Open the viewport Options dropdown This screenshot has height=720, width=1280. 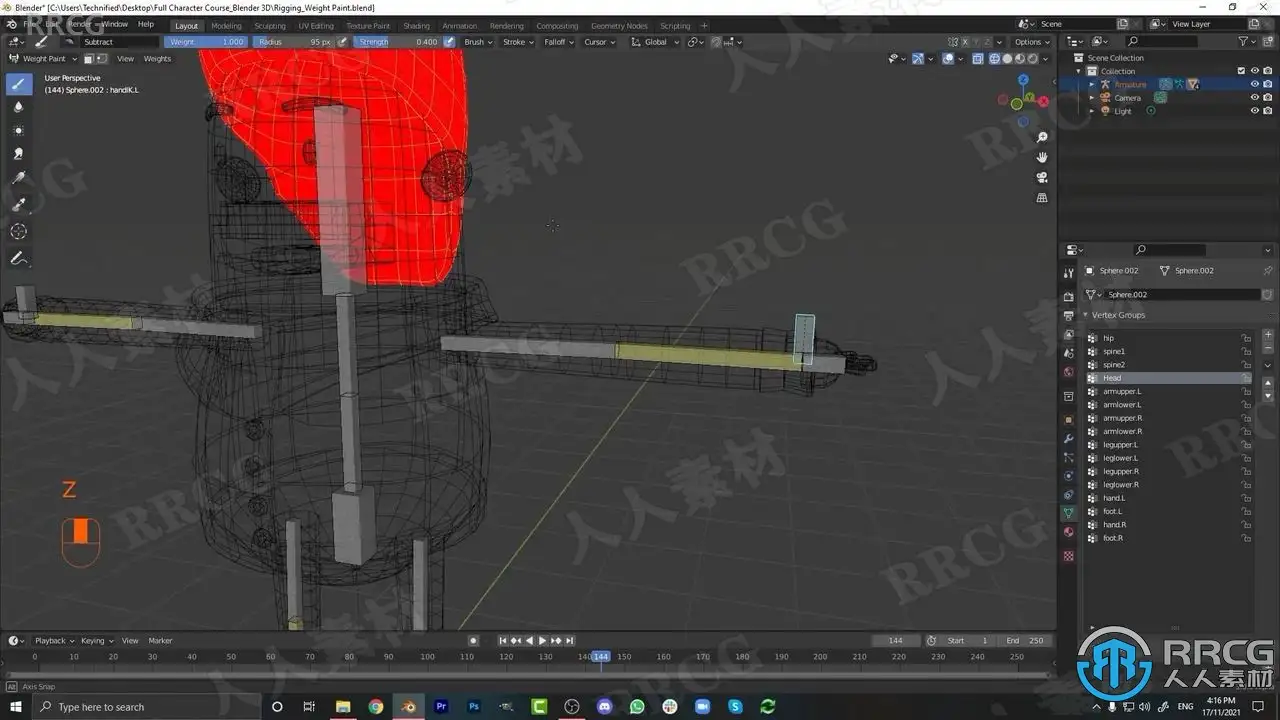[x=1032, y=42]
